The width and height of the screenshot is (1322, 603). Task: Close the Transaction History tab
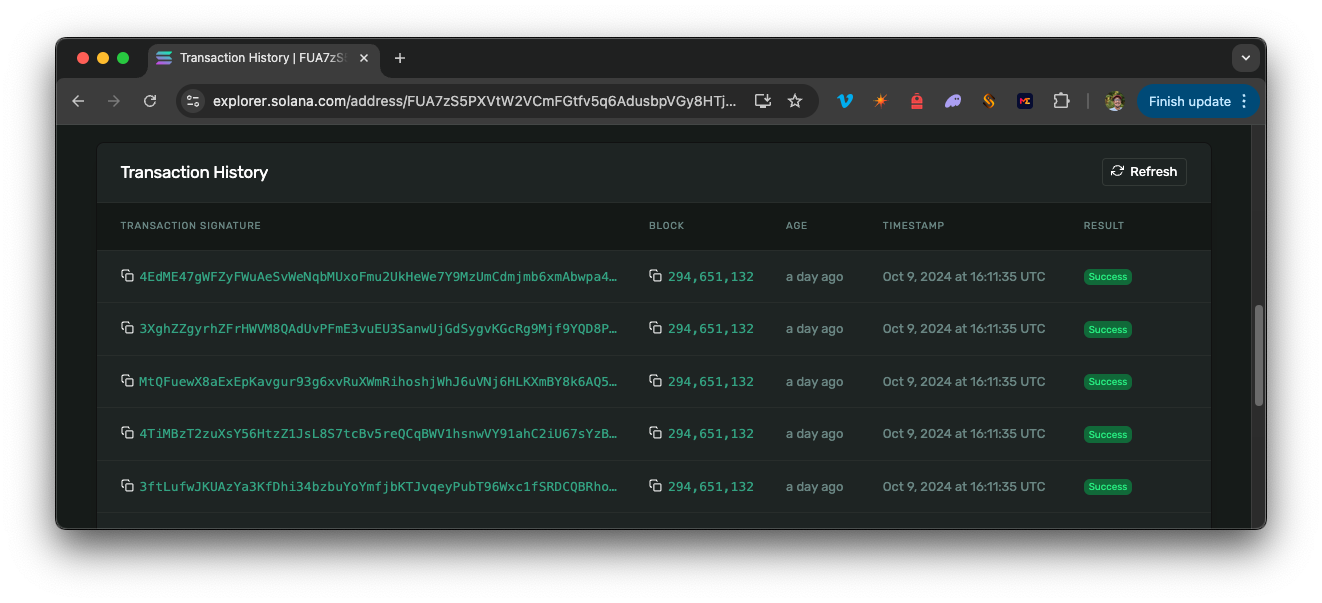click(364, 58)
